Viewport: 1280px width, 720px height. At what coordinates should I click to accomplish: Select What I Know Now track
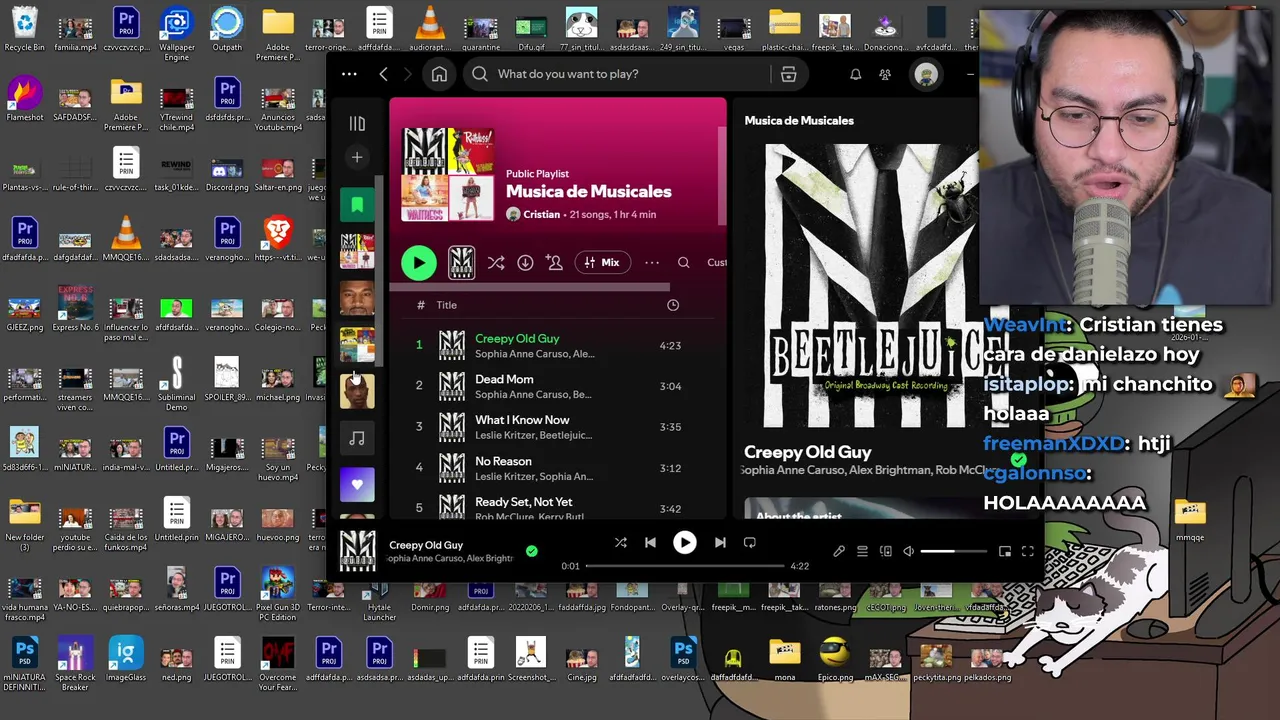click(x=558, y=427)
